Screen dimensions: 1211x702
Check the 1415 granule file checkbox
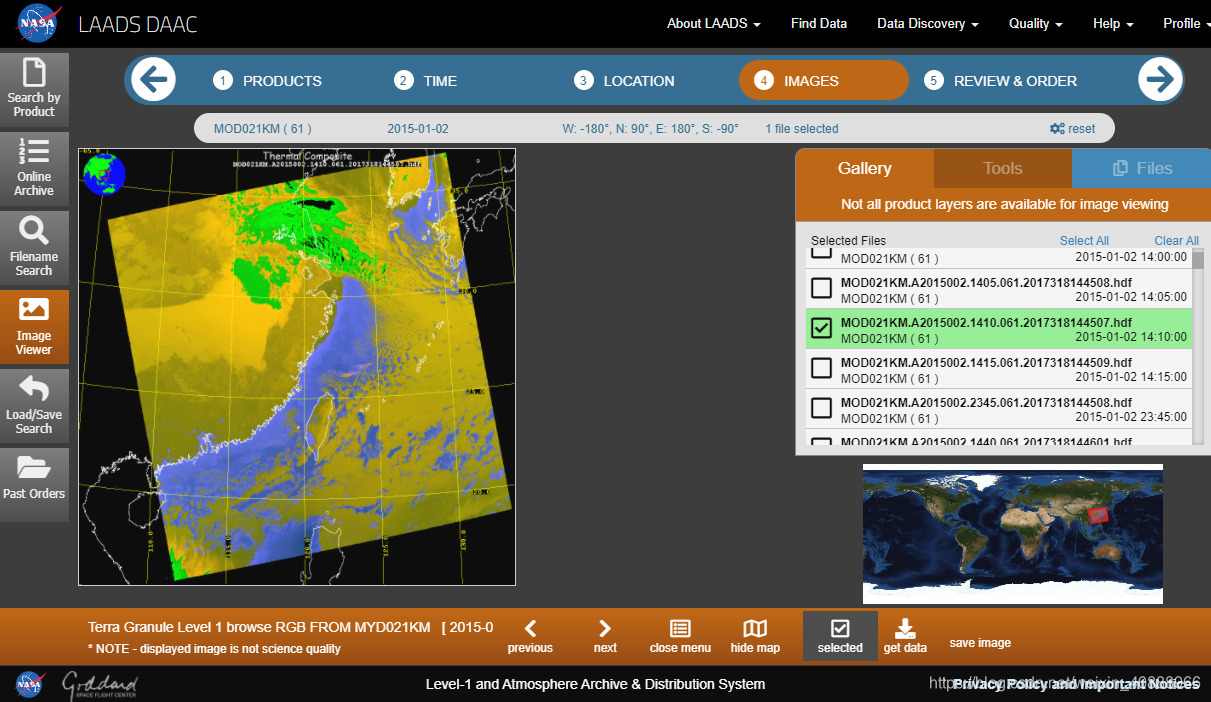821,368
